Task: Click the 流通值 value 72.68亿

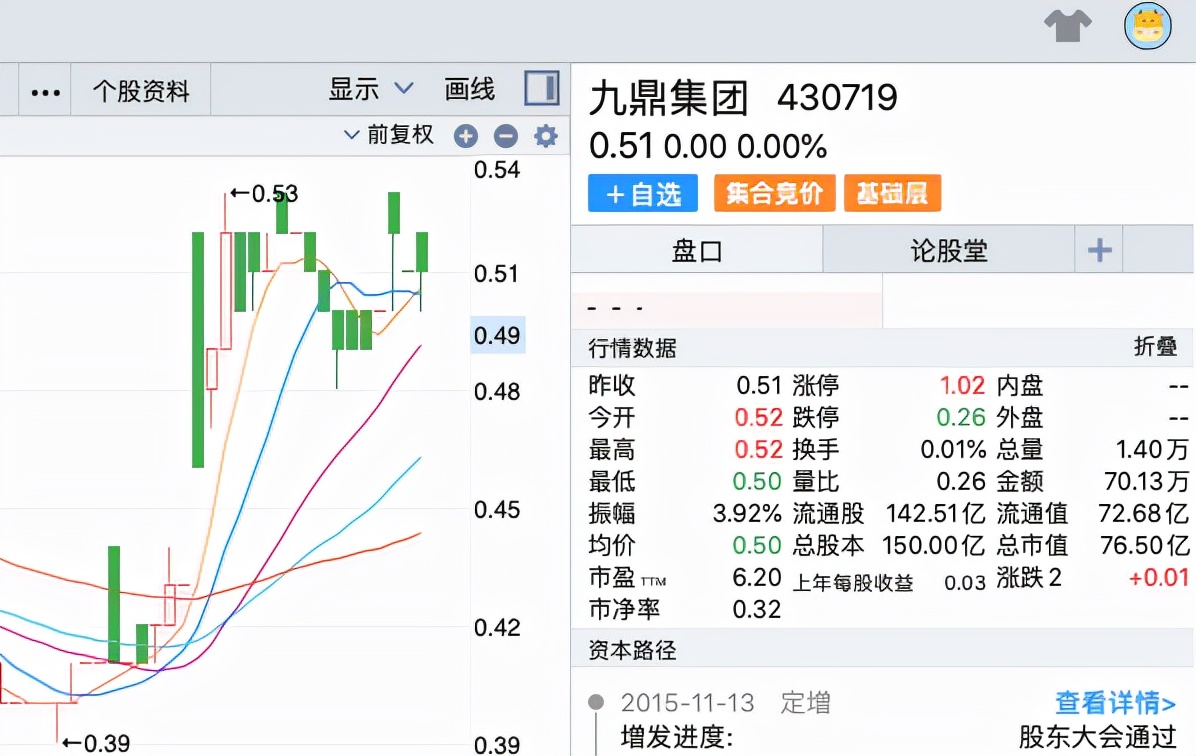Action: coord(1143,513)
